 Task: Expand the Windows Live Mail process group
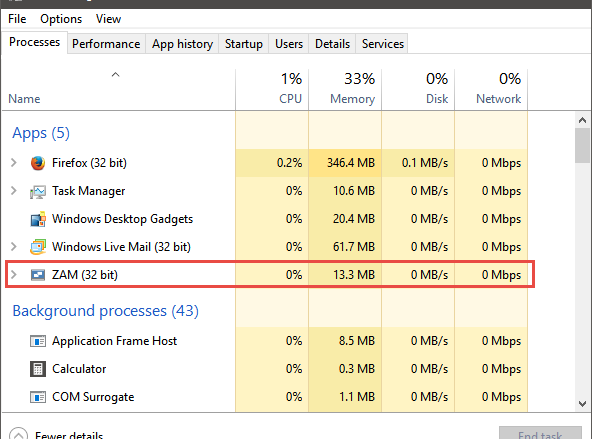coord(14,246)
